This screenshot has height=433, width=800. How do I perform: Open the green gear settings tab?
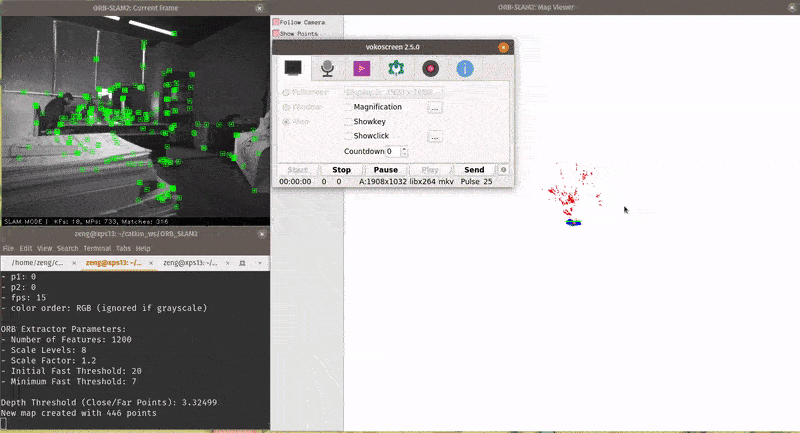pyautogui.click(x=396, y=68)
